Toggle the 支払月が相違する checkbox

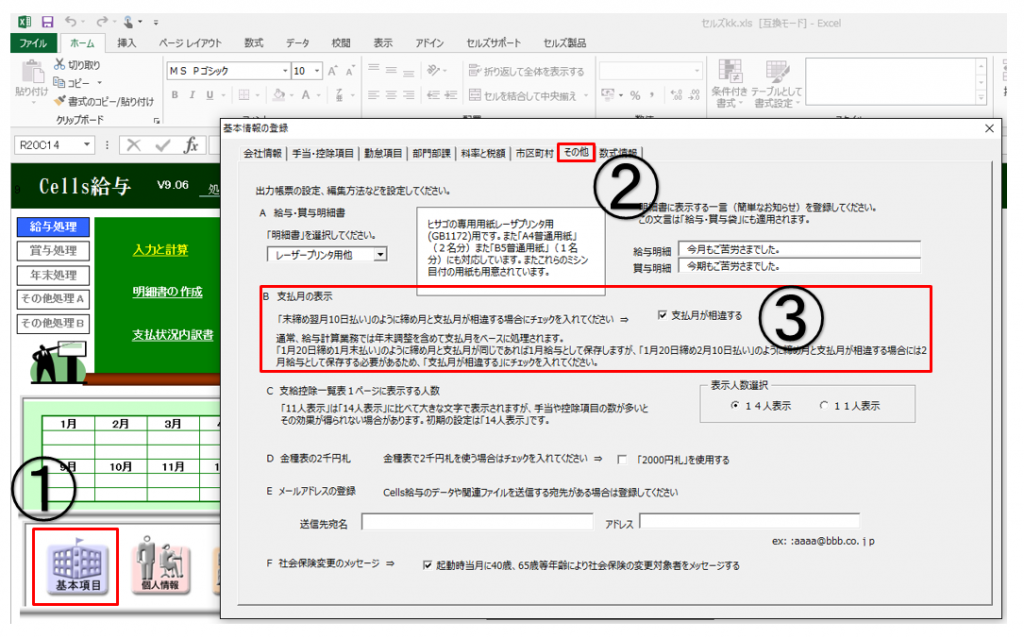click(662, 316)
